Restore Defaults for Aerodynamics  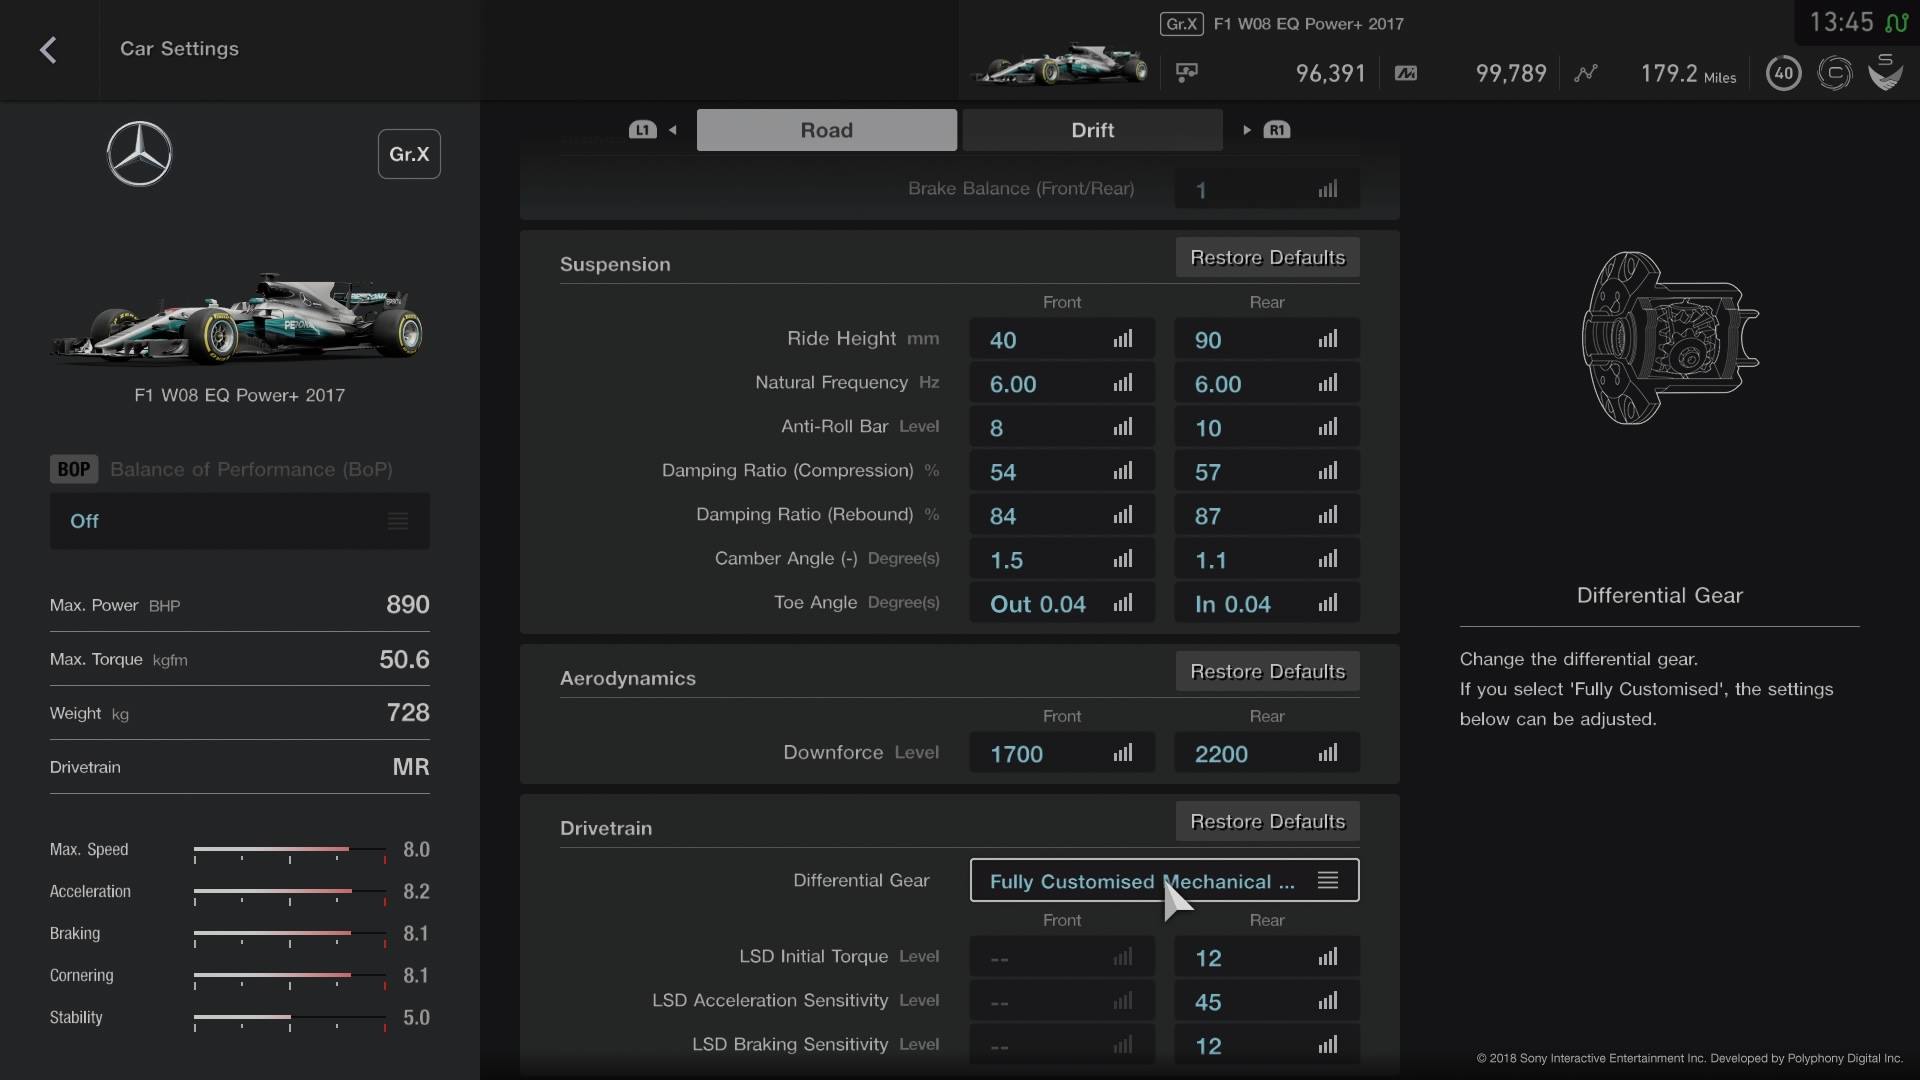[x=1267, y=672]
